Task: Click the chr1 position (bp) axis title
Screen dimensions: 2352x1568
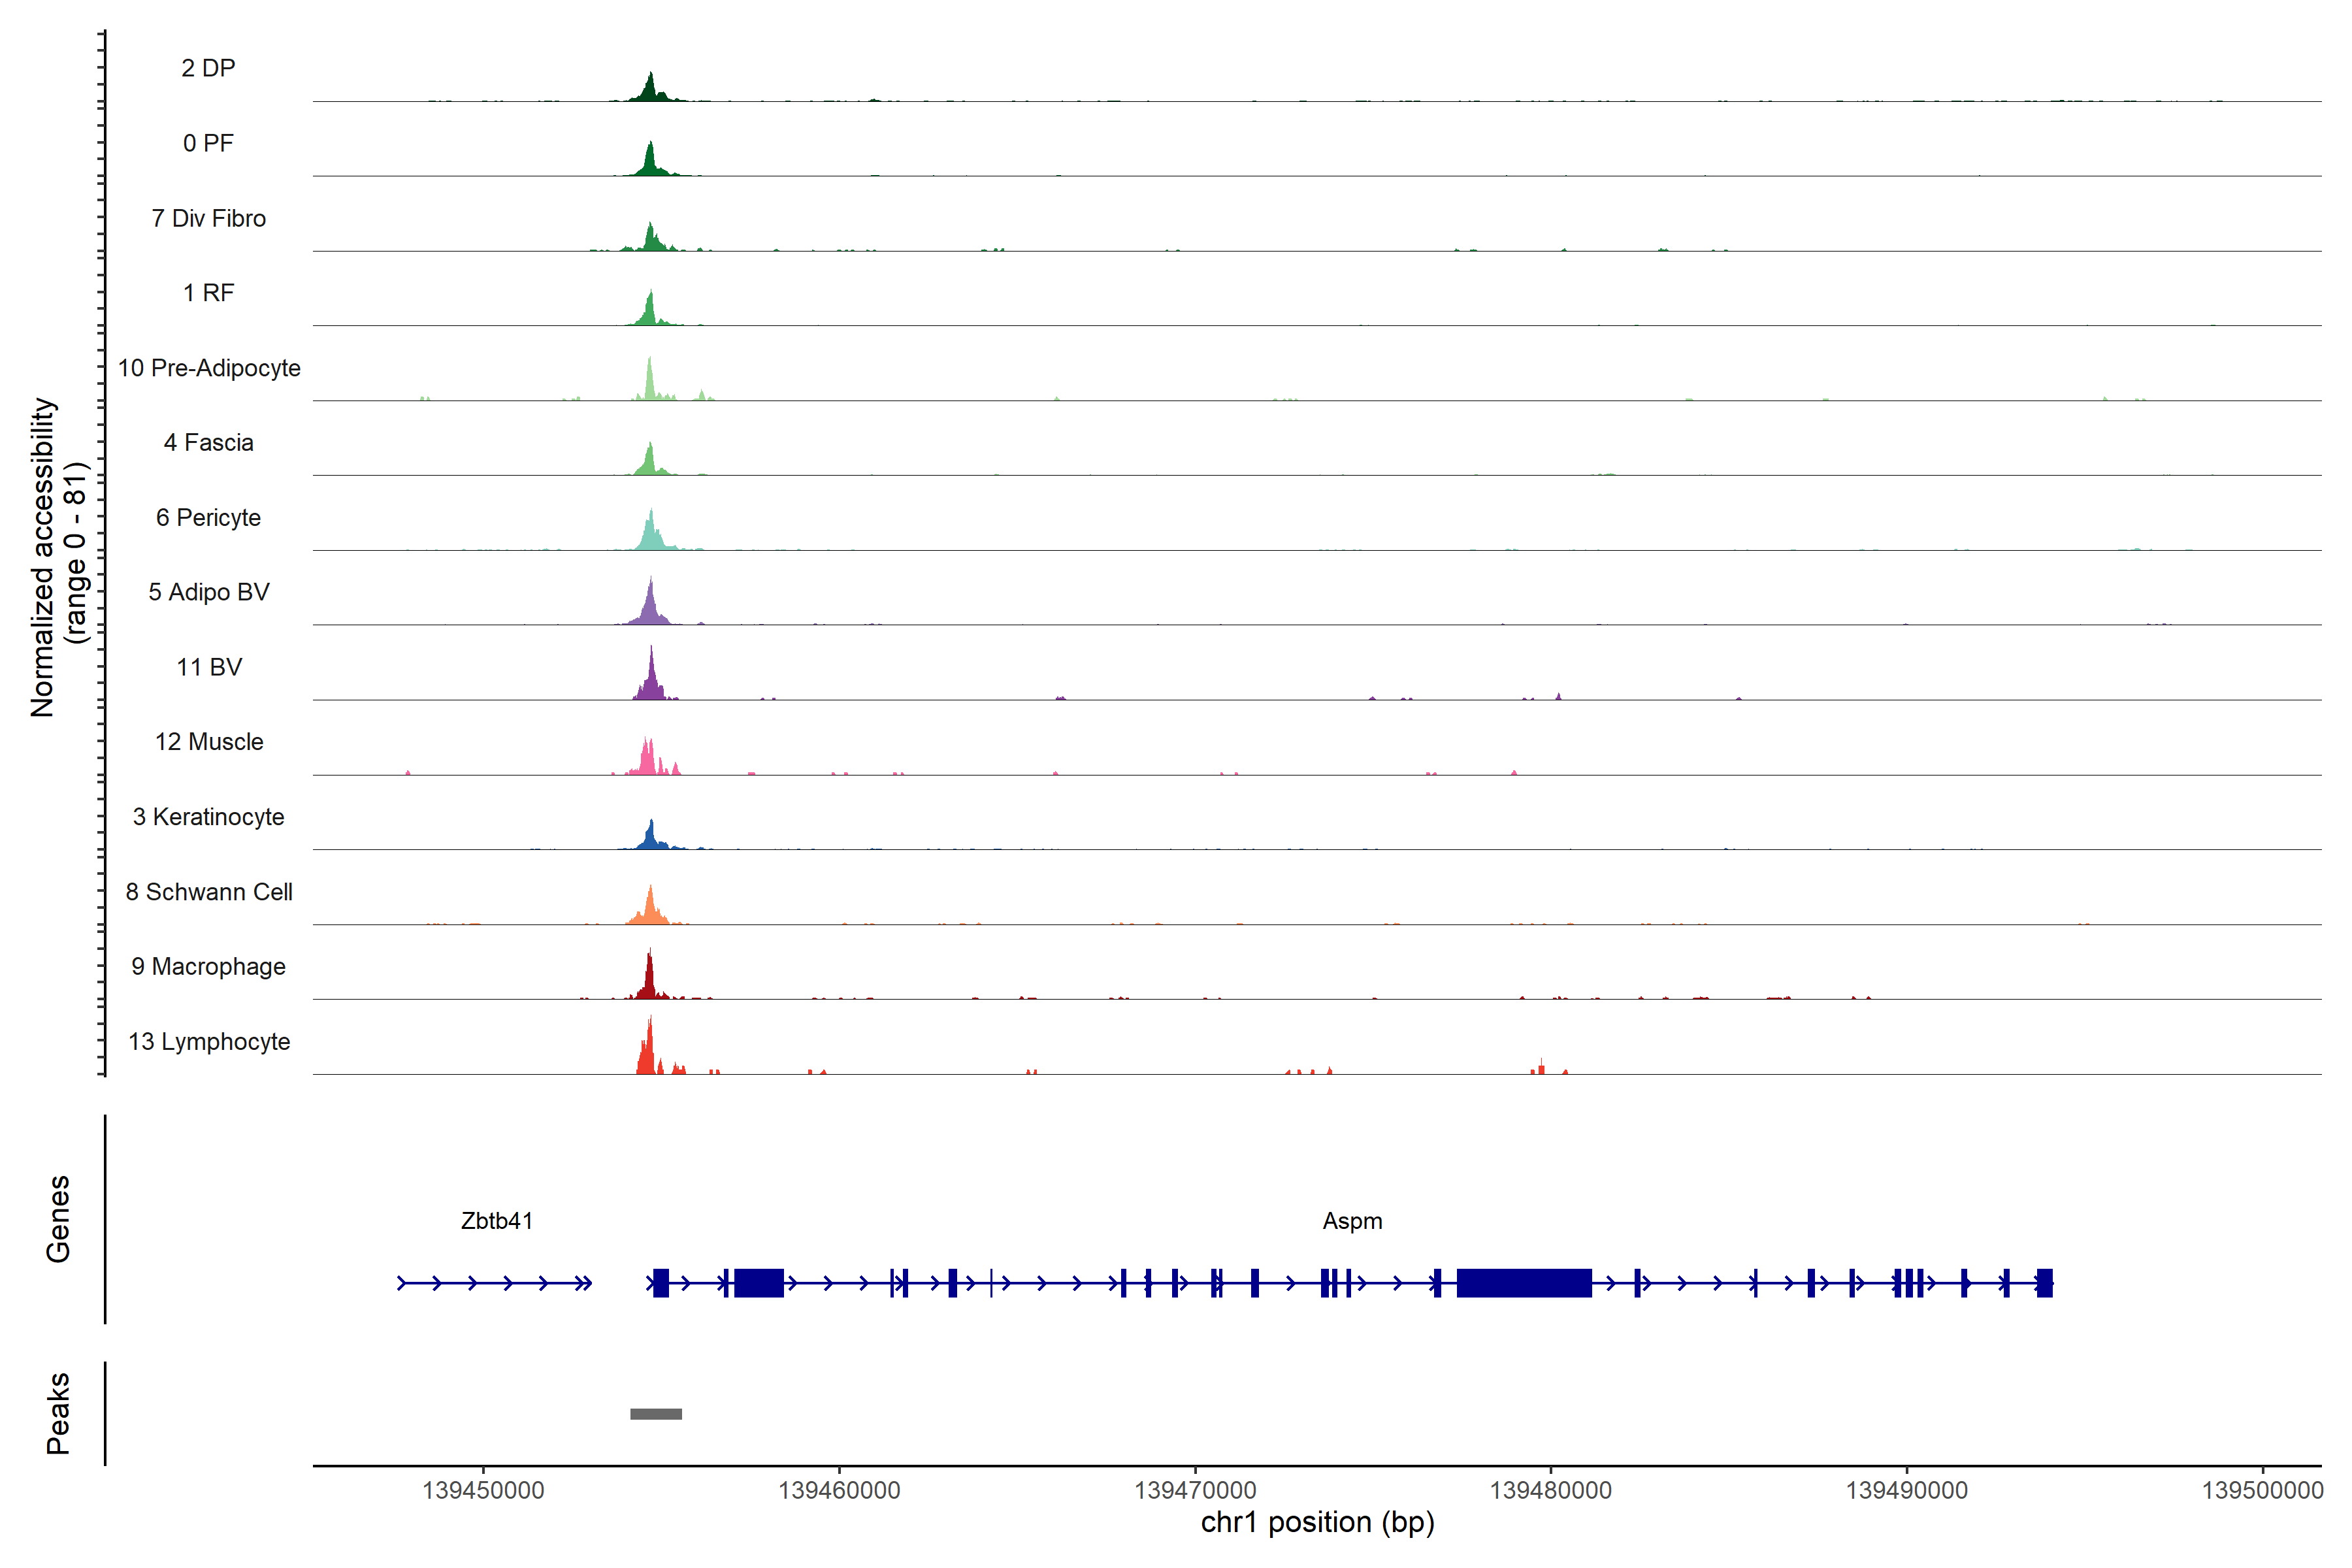Action: pos(1317,1523)
